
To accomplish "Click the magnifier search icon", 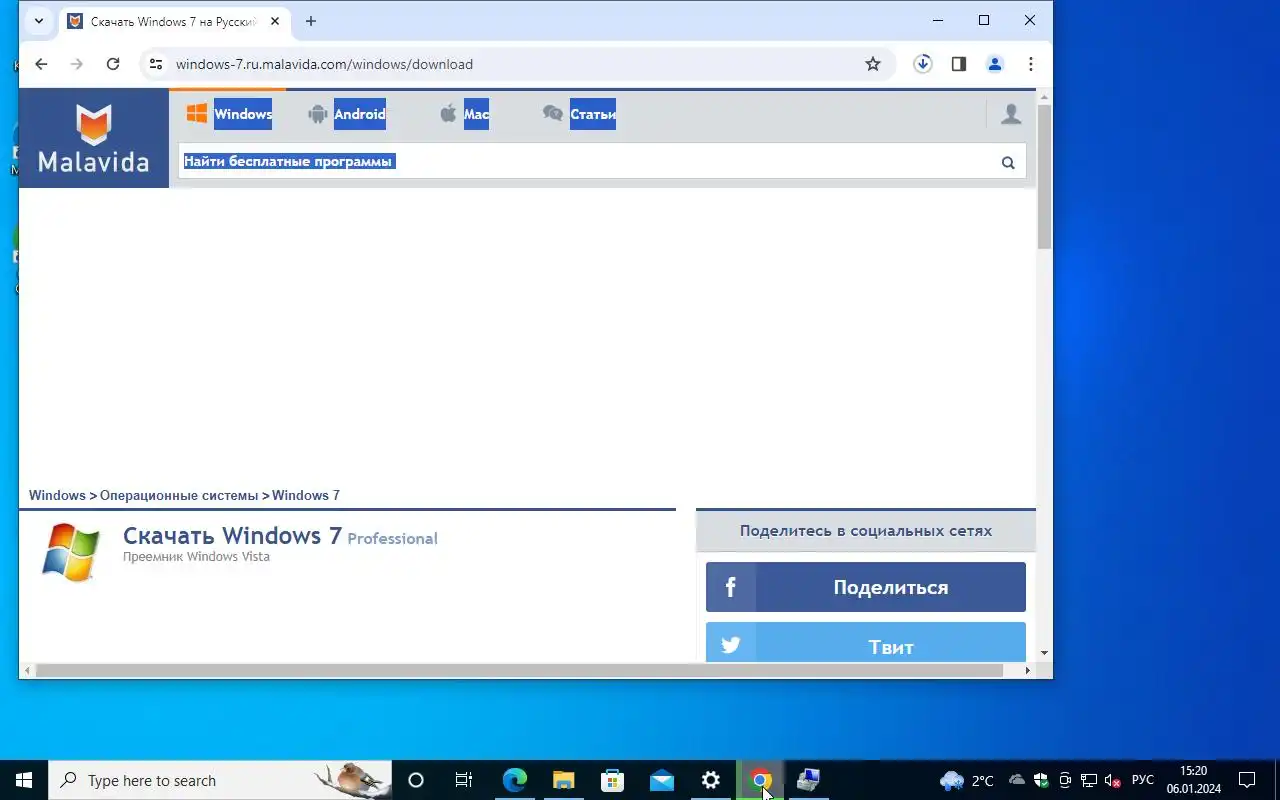I will (1008, 163).
